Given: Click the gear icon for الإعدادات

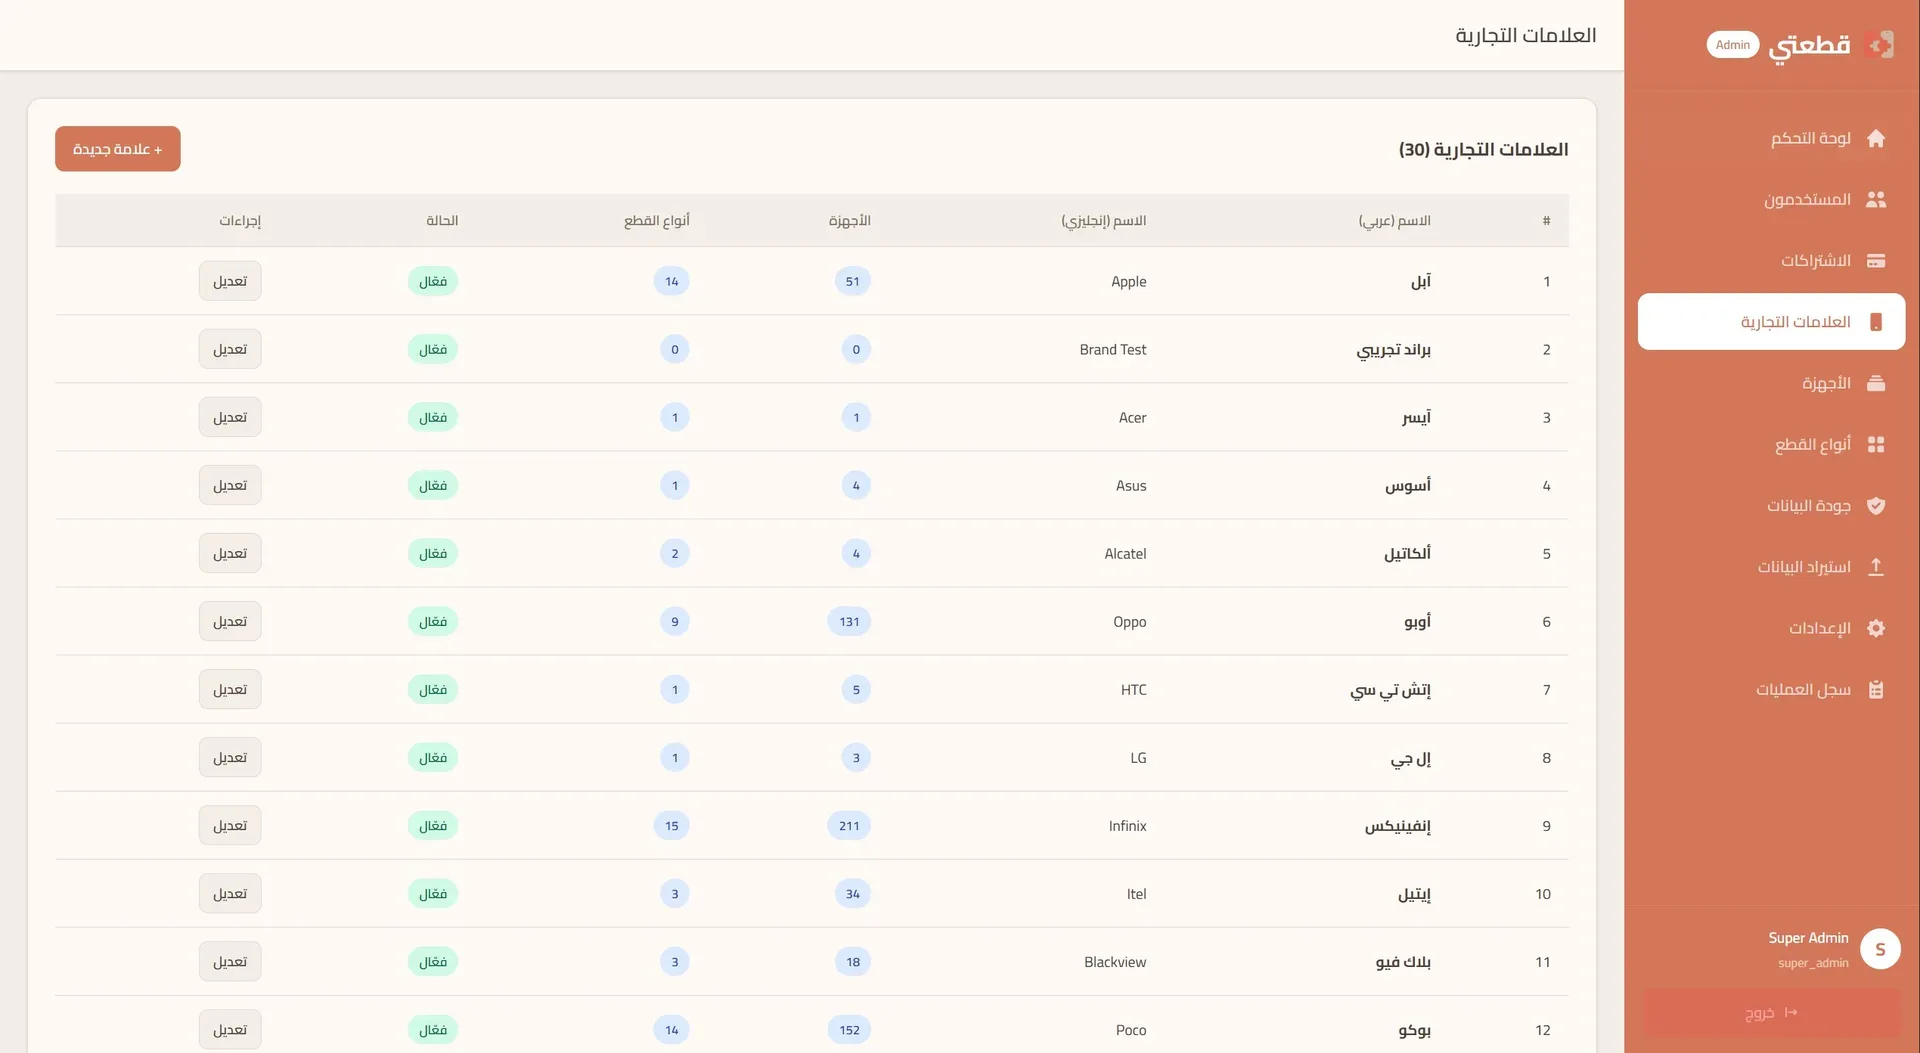Looking at the screenshot, I should click(1876, 628).
